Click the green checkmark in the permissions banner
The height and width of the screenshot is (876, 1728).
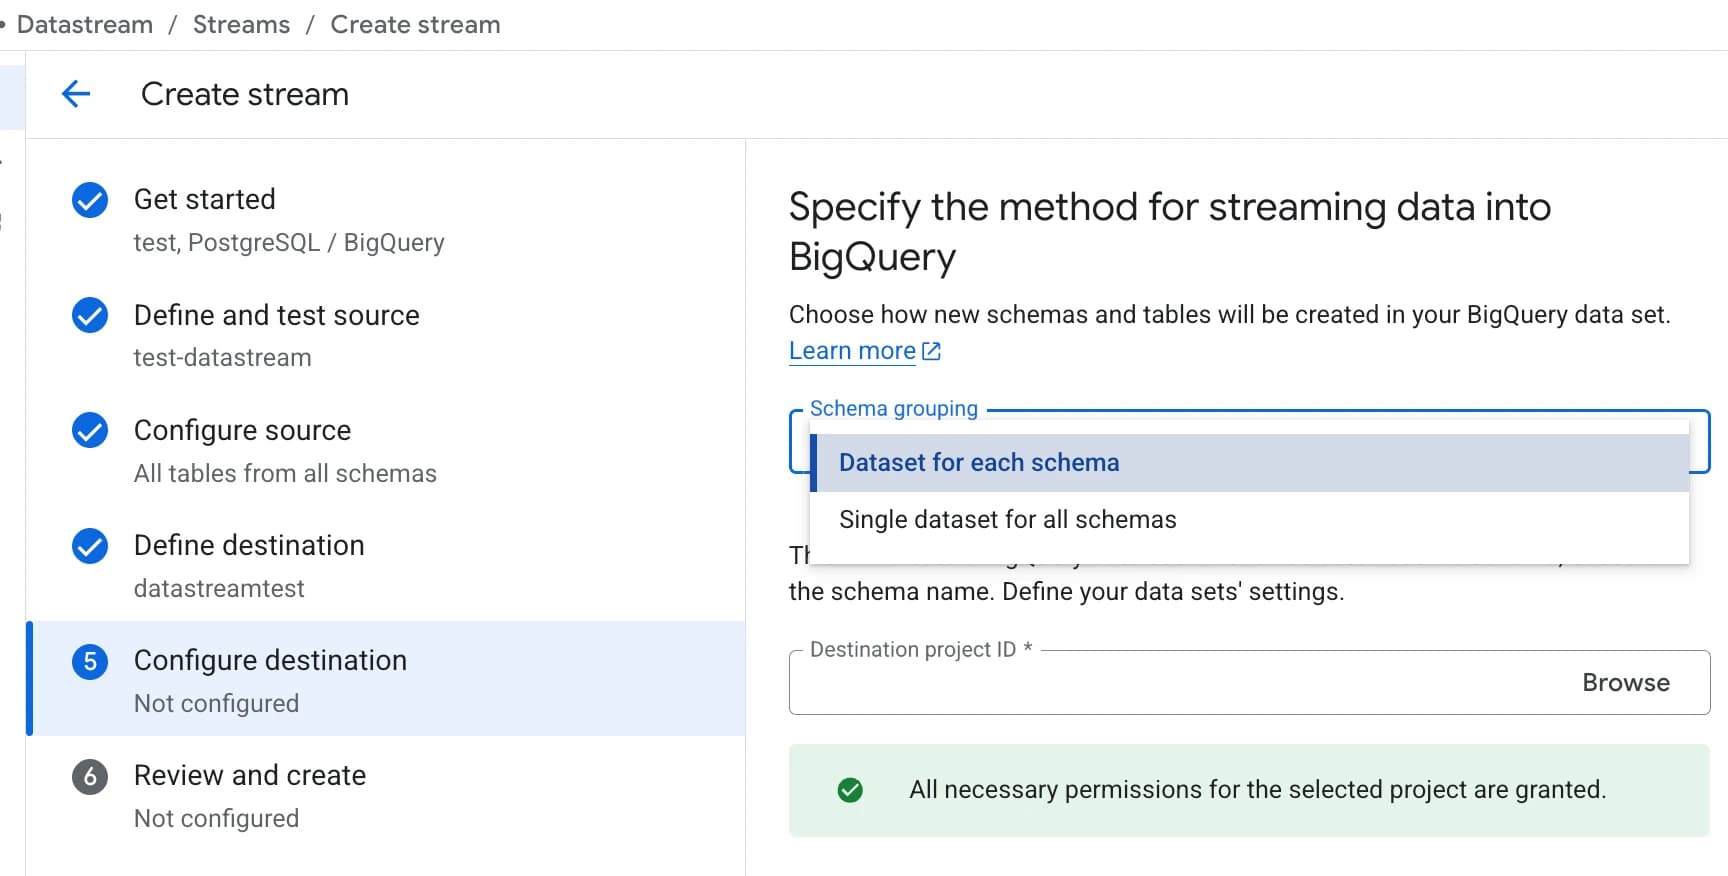[849, 790]
